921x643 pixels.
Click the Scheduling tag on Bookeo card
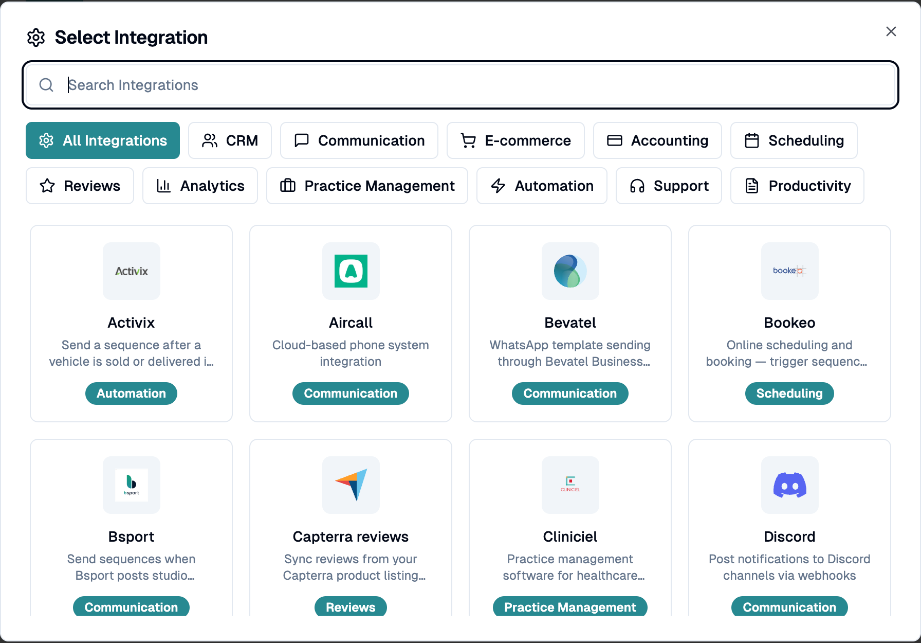[x=789, y=393]
